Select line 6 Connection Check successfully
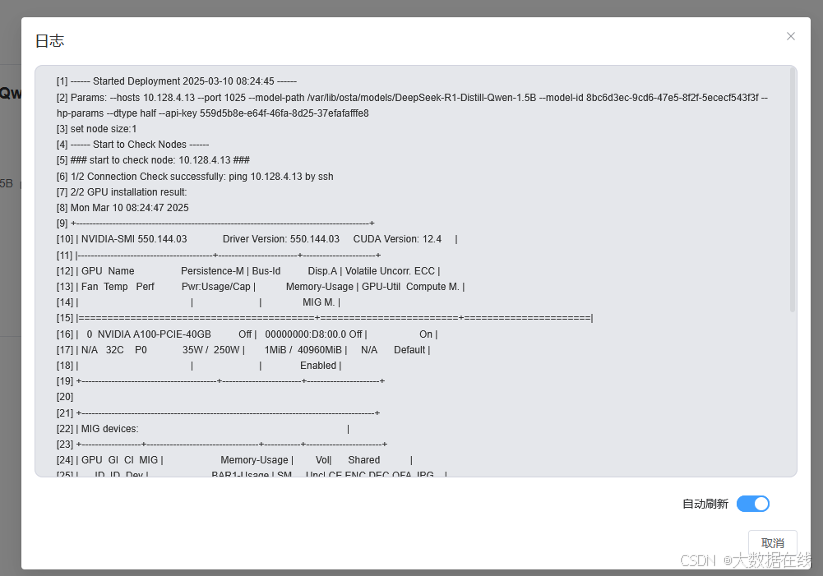824x576 pixels. click(x=195, y=177)
